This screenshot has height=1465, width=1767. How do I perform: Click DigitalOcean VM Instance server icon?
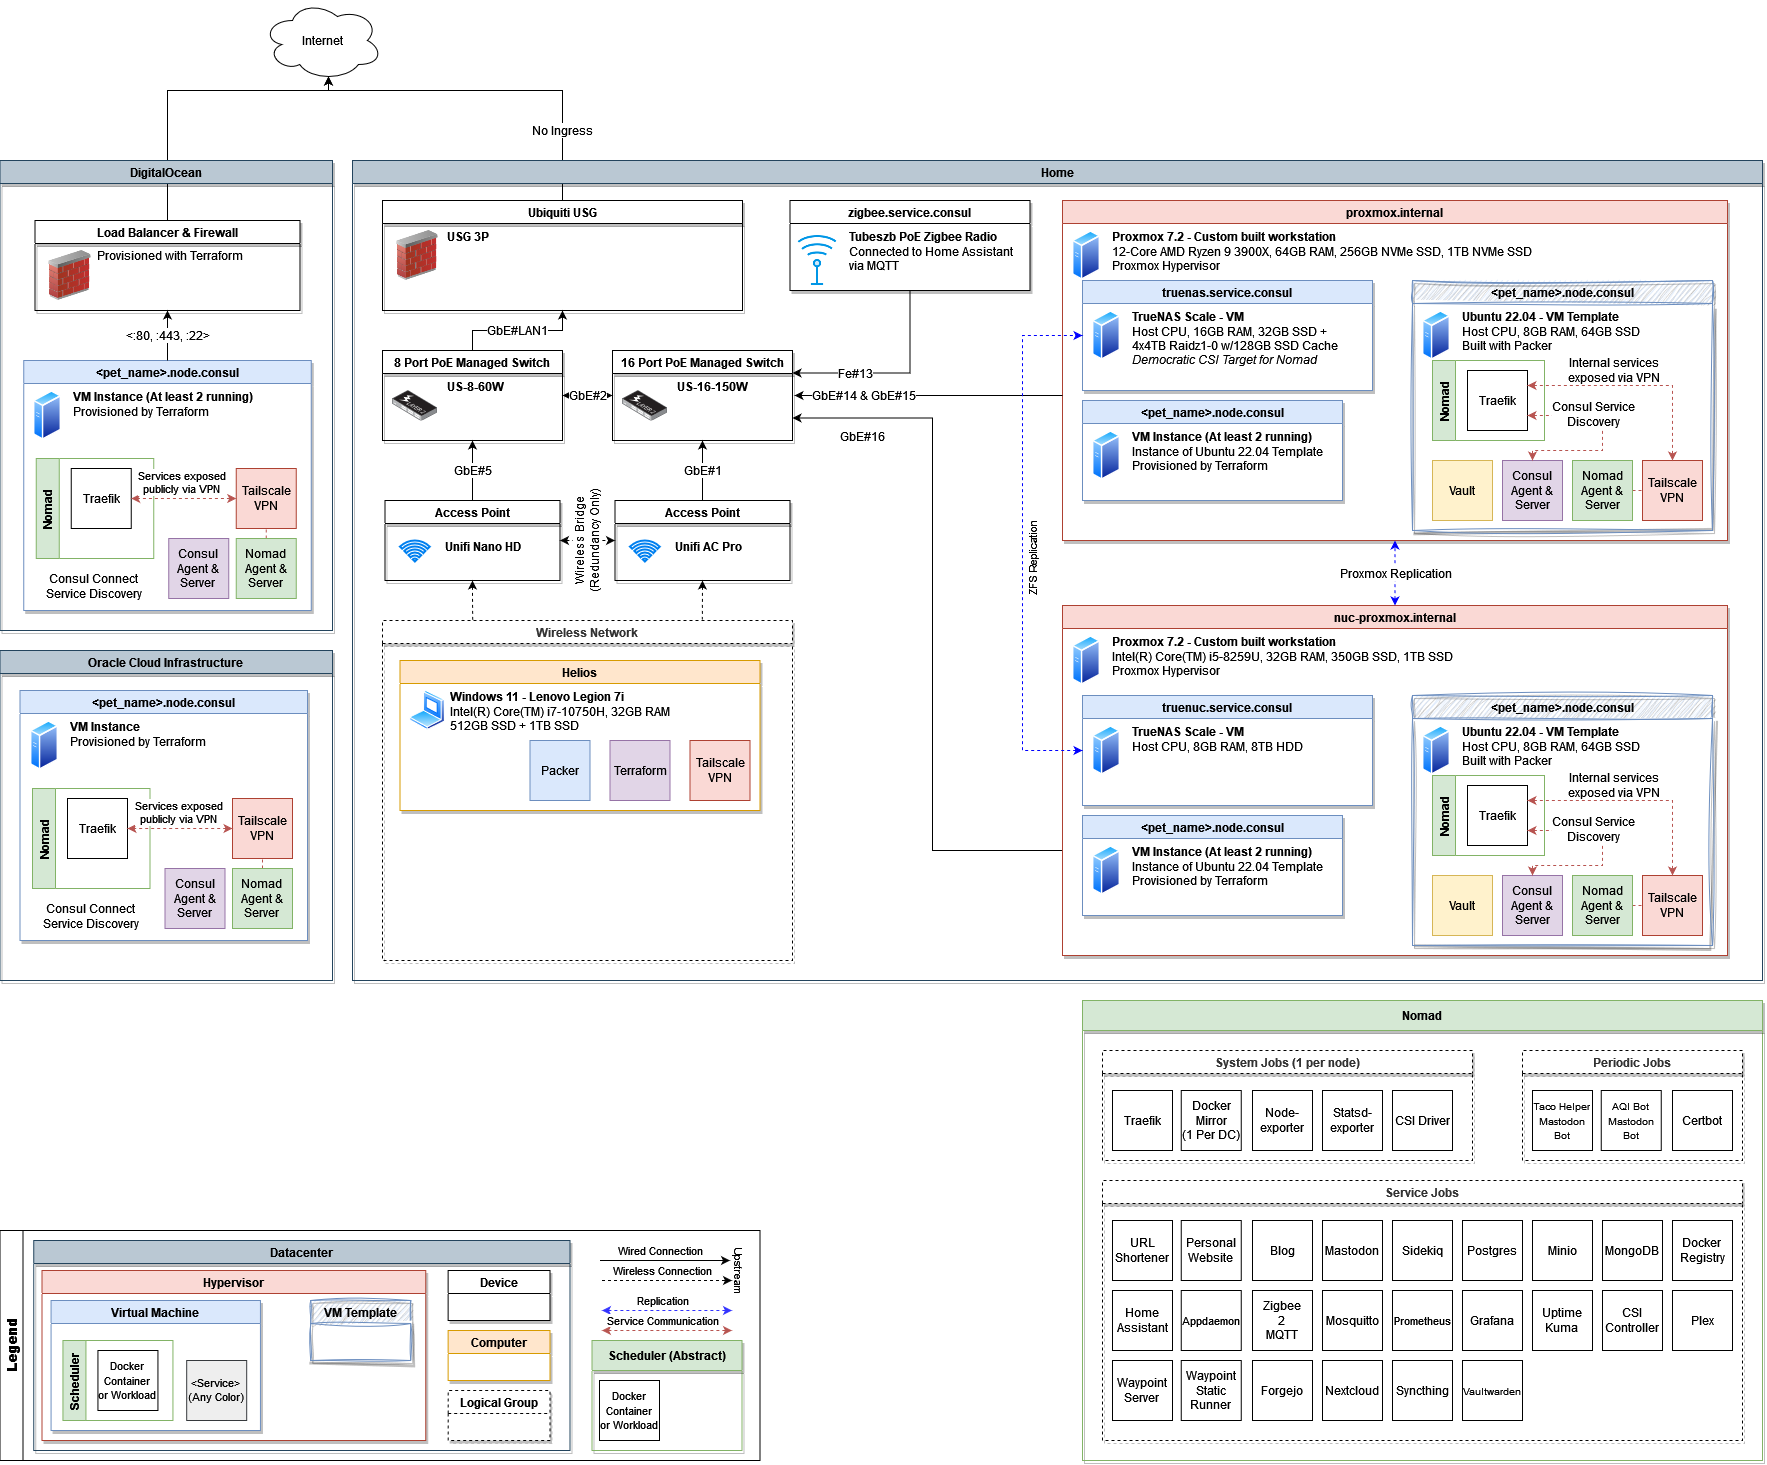[47, 415]
